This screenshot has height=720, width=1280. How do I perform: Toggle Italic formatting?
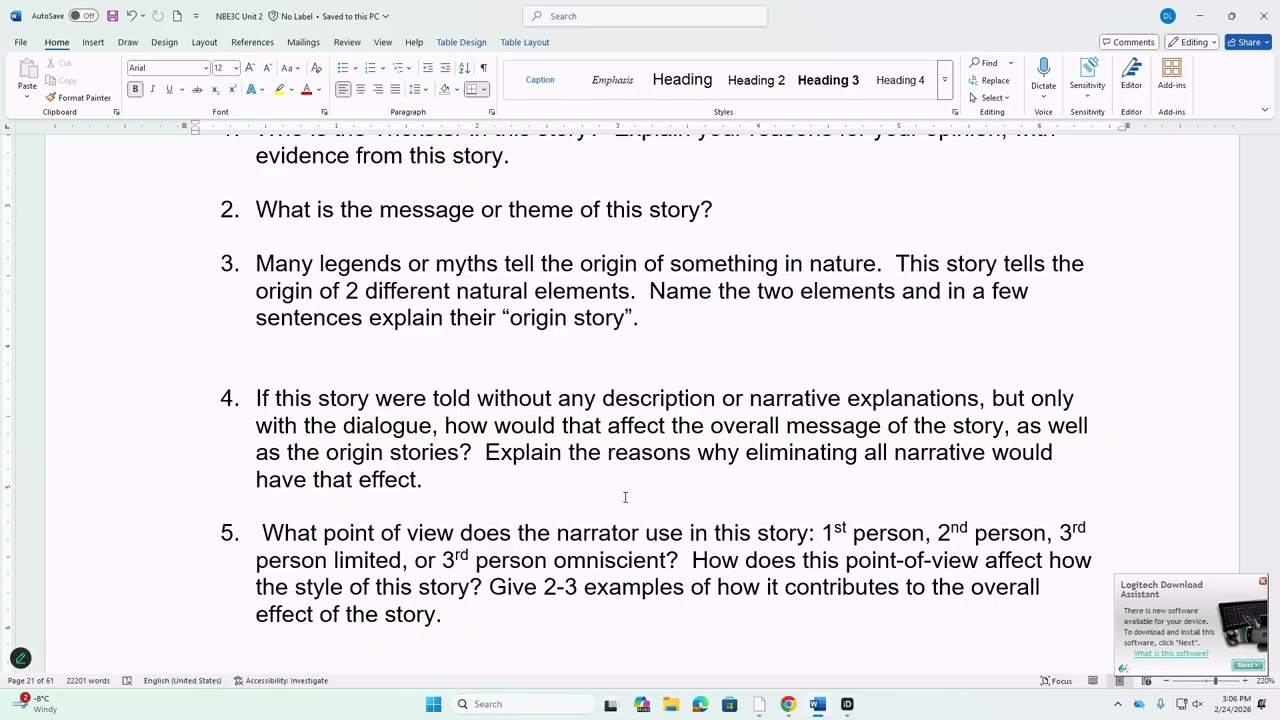(152, 90)
